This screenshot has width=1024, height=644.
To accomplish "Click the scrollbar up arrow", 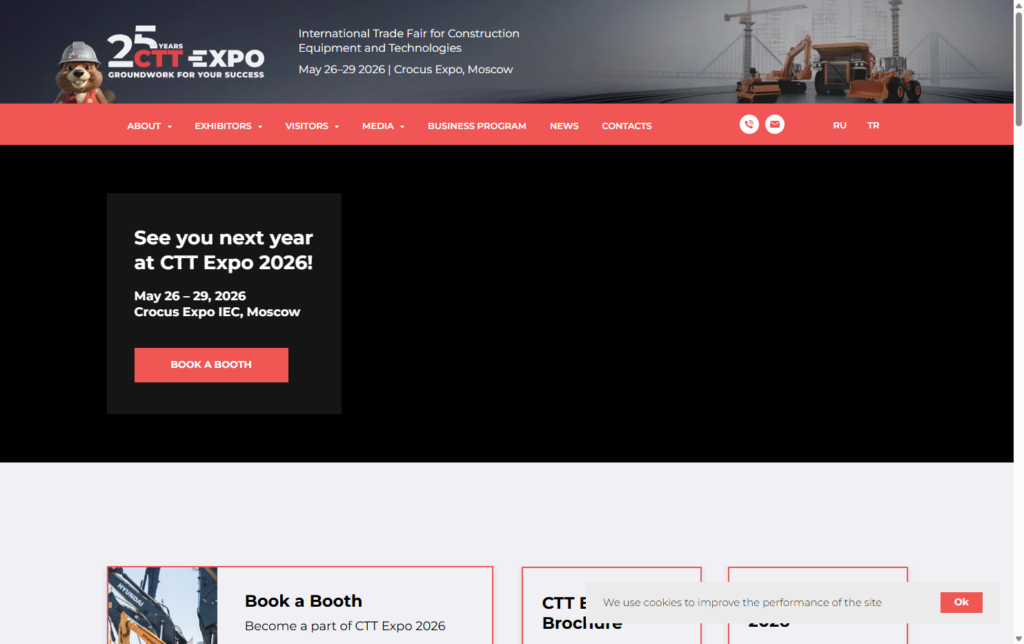I will (1018, 6).
